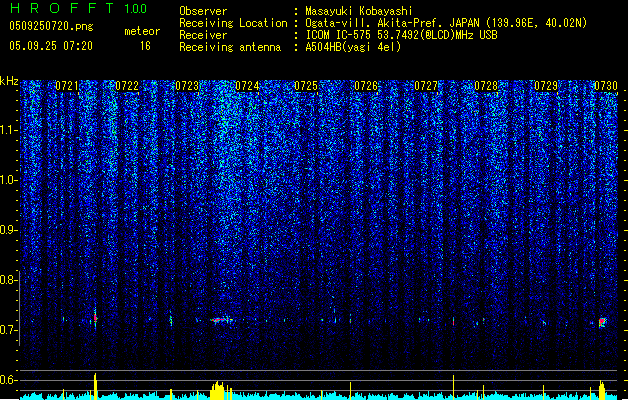Click the yellow power block below 0730
This screenshot has height=400, width=629.
point(602,390)
